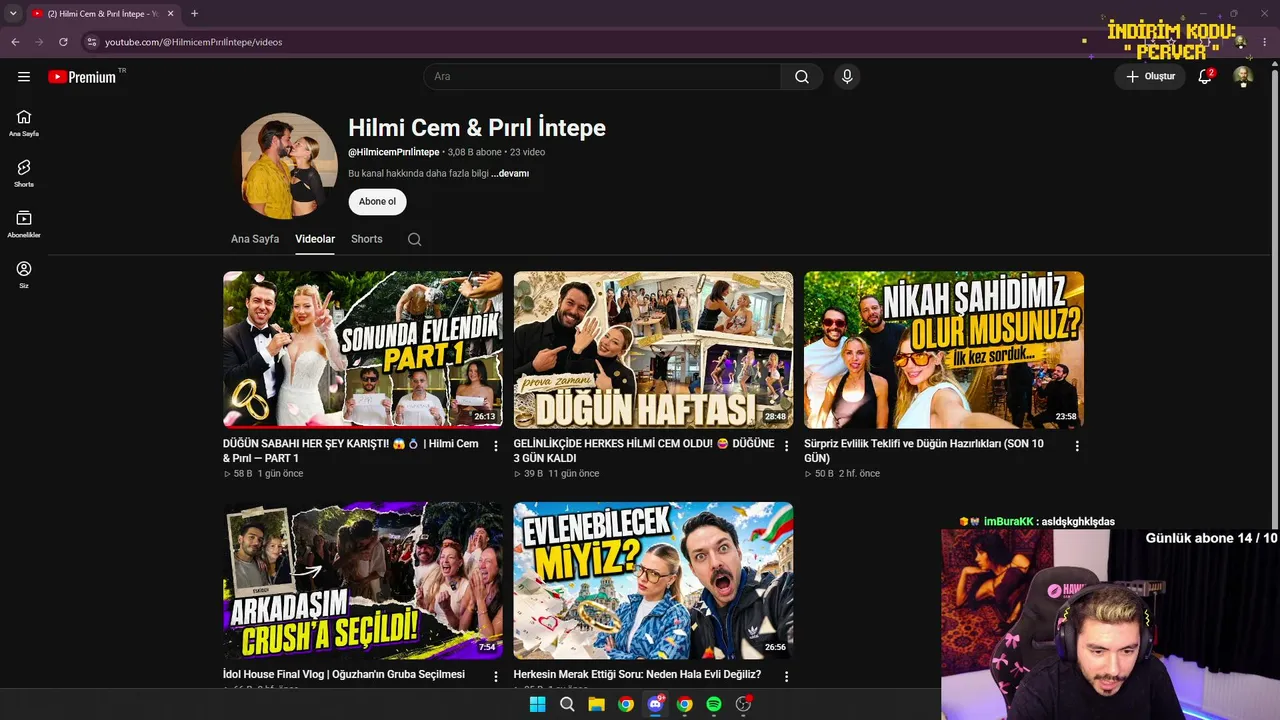
Task: Select the Videolar tab
Action: [x=315, y=239]
